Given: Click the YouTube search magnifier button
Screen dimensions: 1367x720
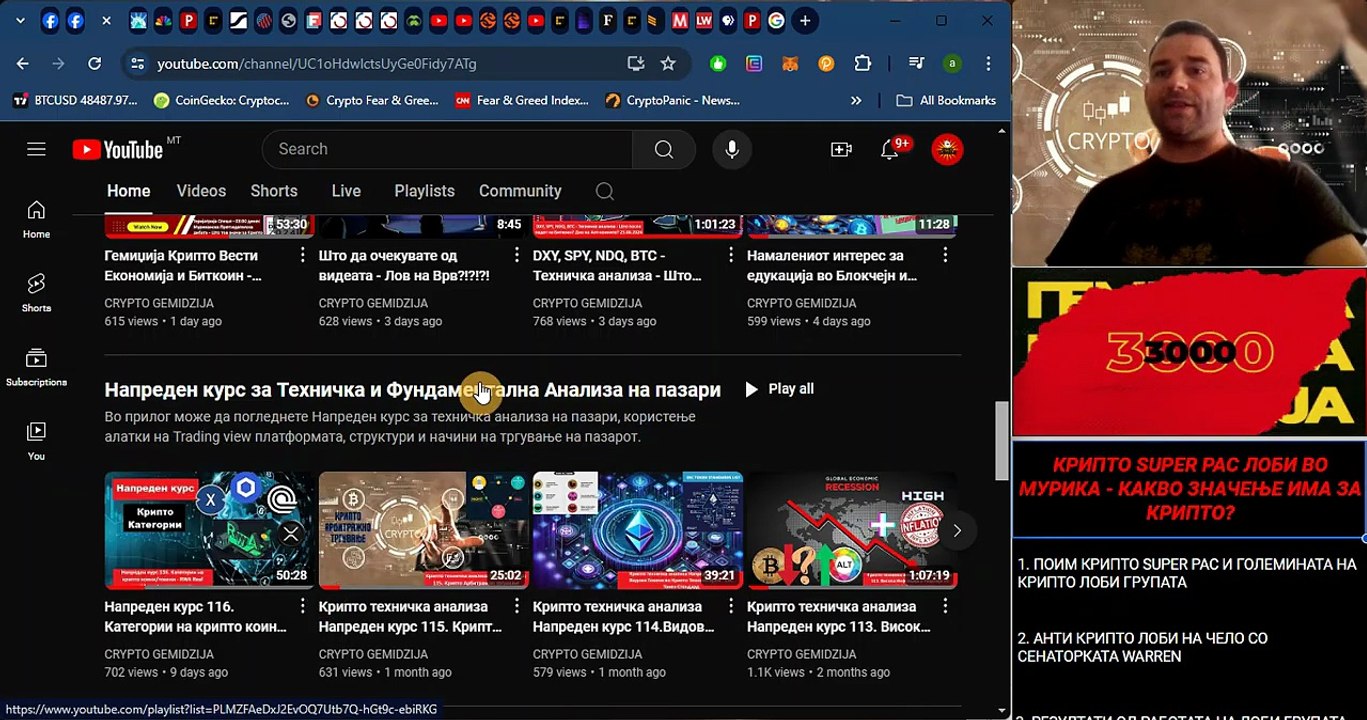Looking at the screenshot, I should tap(664, 149).
